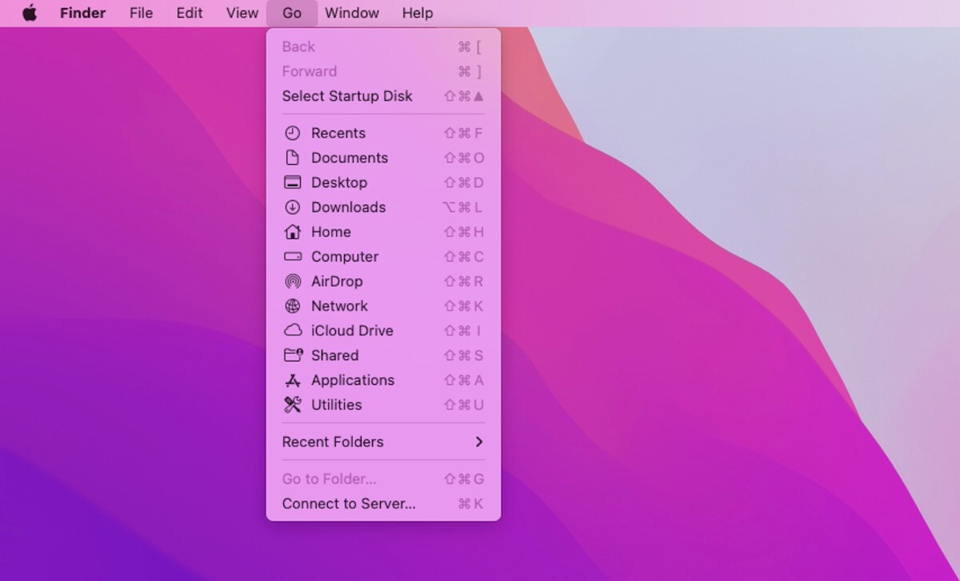The height and width of the screenshot is (581, 960).
Task: Click the Network globe icon
Action: tap(293, 305)
